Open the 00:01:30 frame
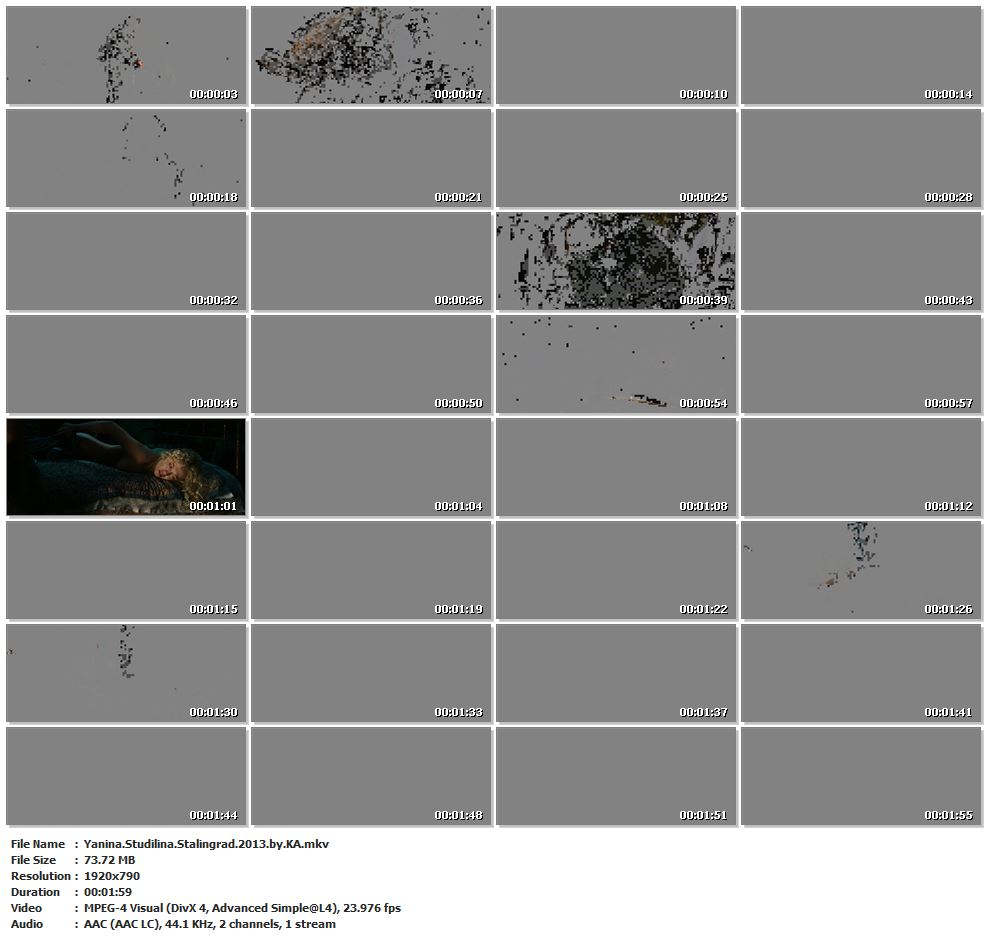 [126, 673]
